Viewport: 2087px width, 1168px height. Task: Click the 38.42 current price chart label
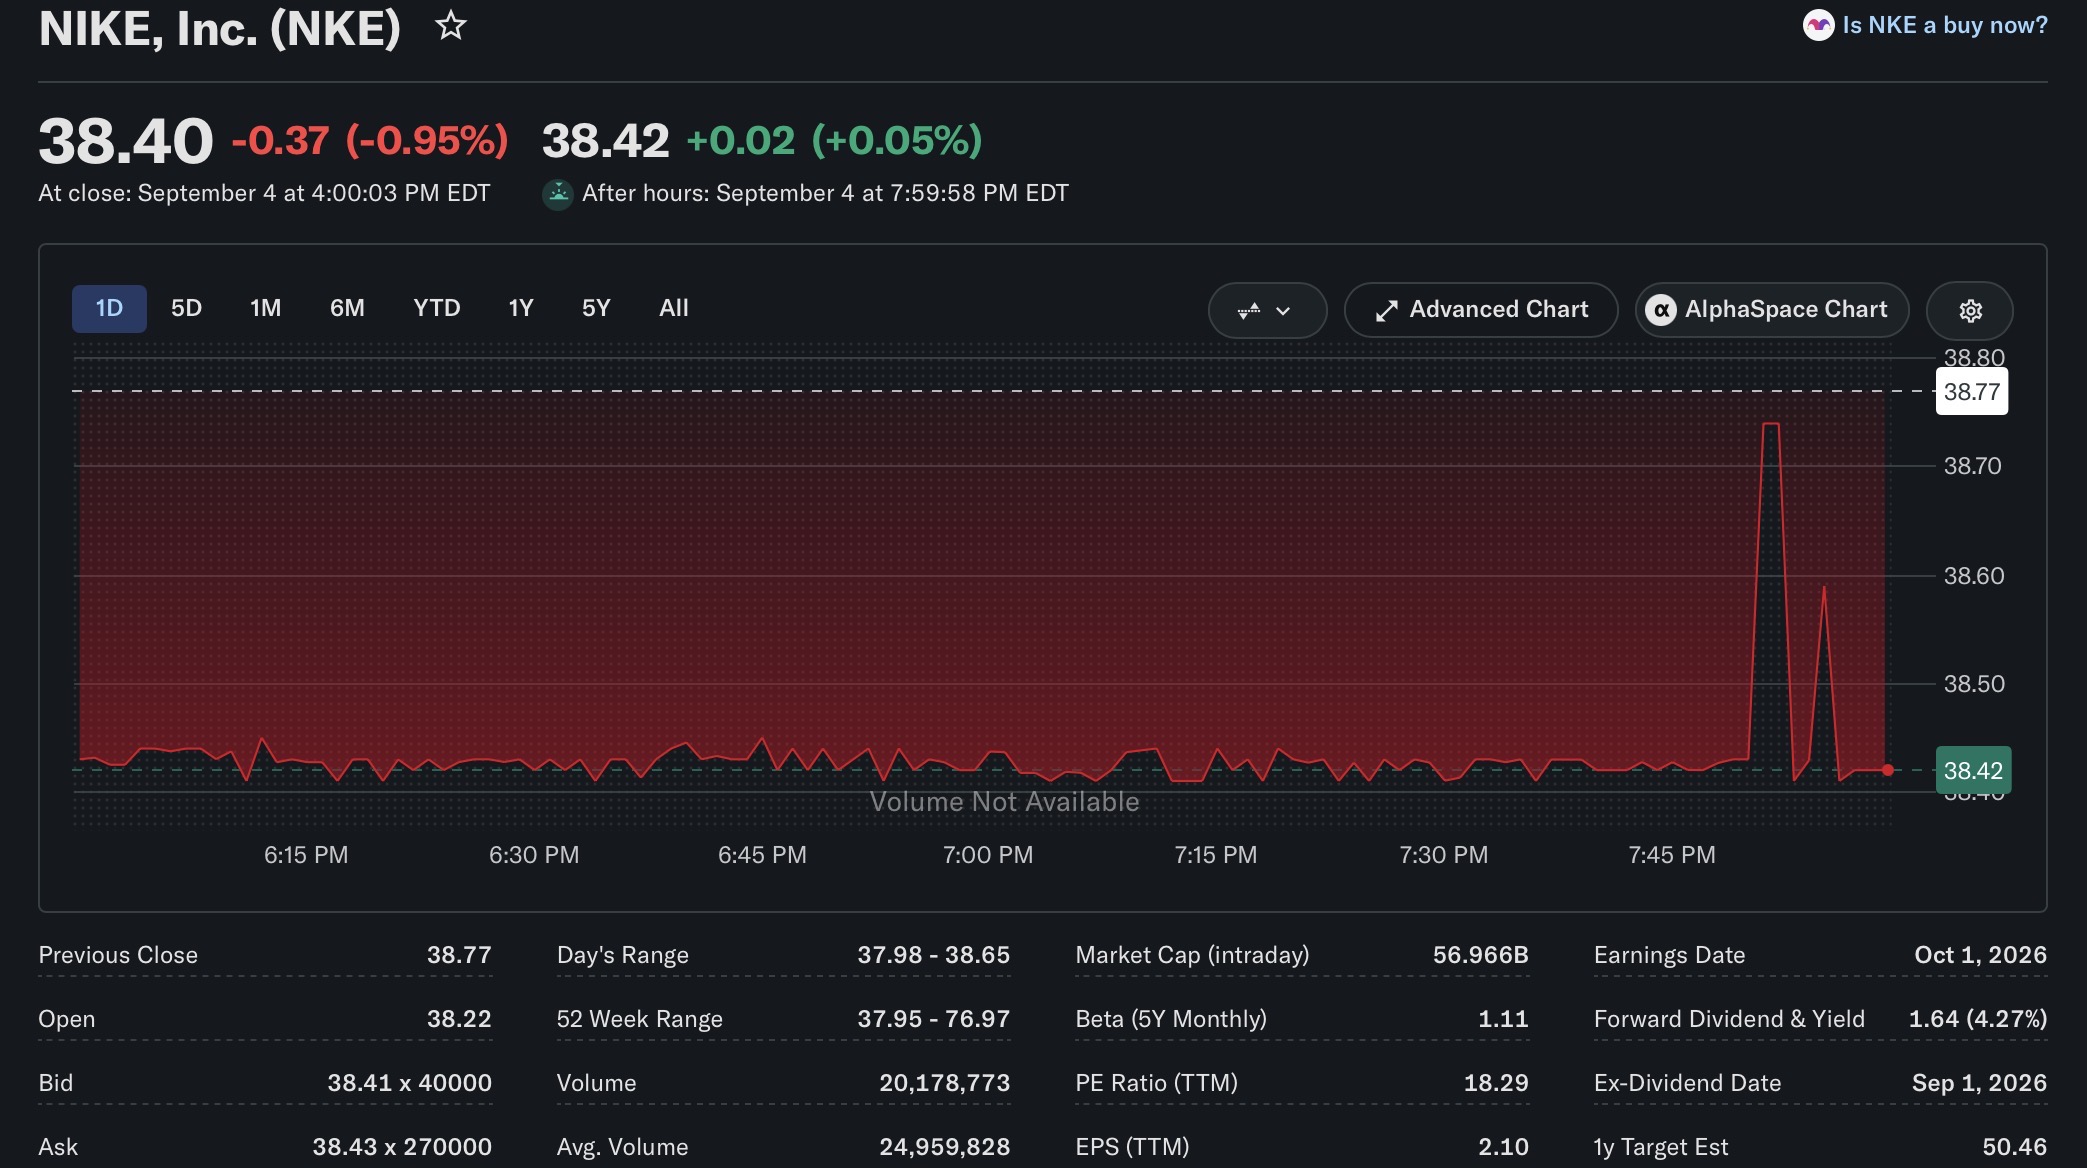[1973, 770]
